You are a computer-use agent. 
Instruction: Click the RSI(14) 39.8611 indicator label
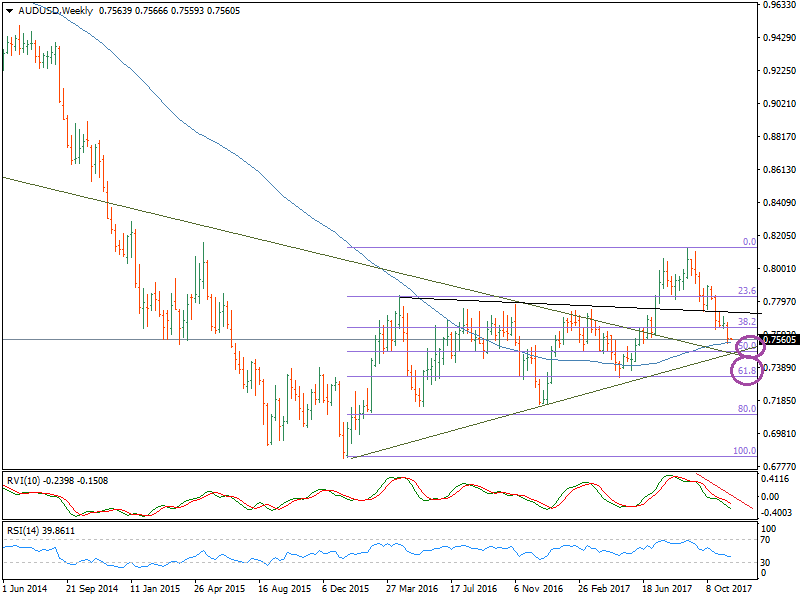coord(41,531)
